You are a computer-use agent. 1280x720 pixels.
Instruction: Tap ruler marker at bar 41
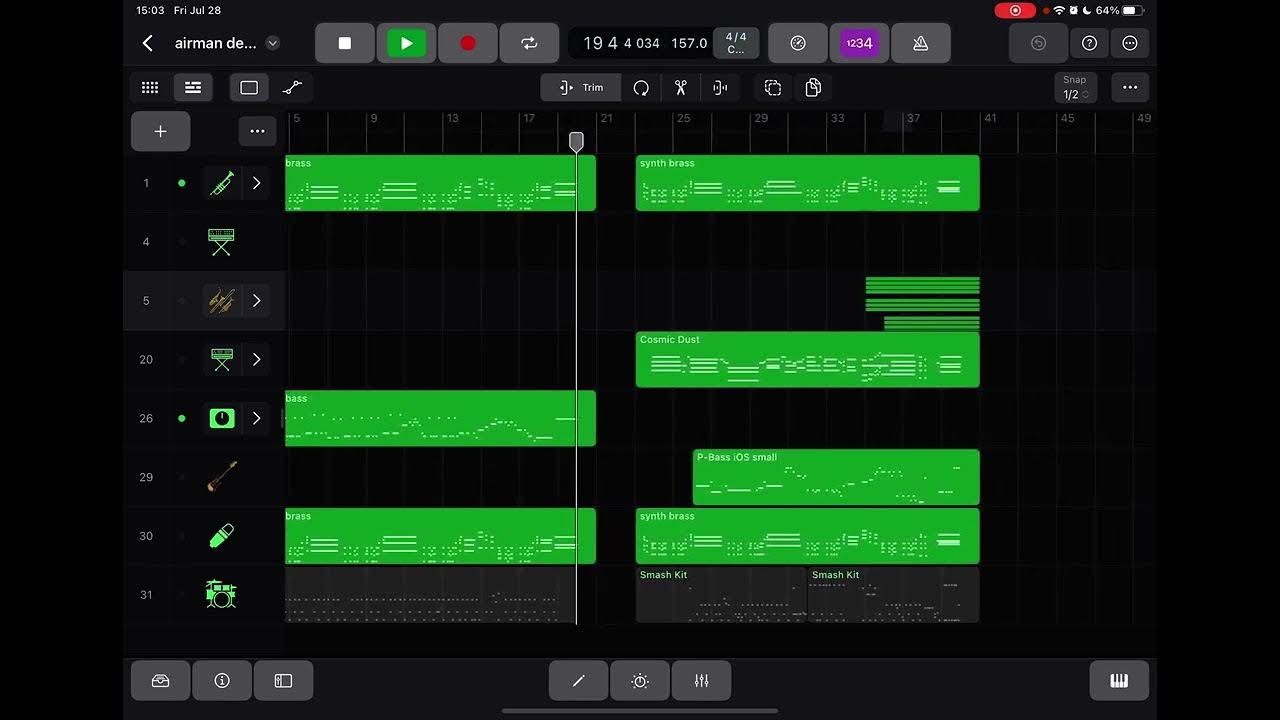[990, 118]
